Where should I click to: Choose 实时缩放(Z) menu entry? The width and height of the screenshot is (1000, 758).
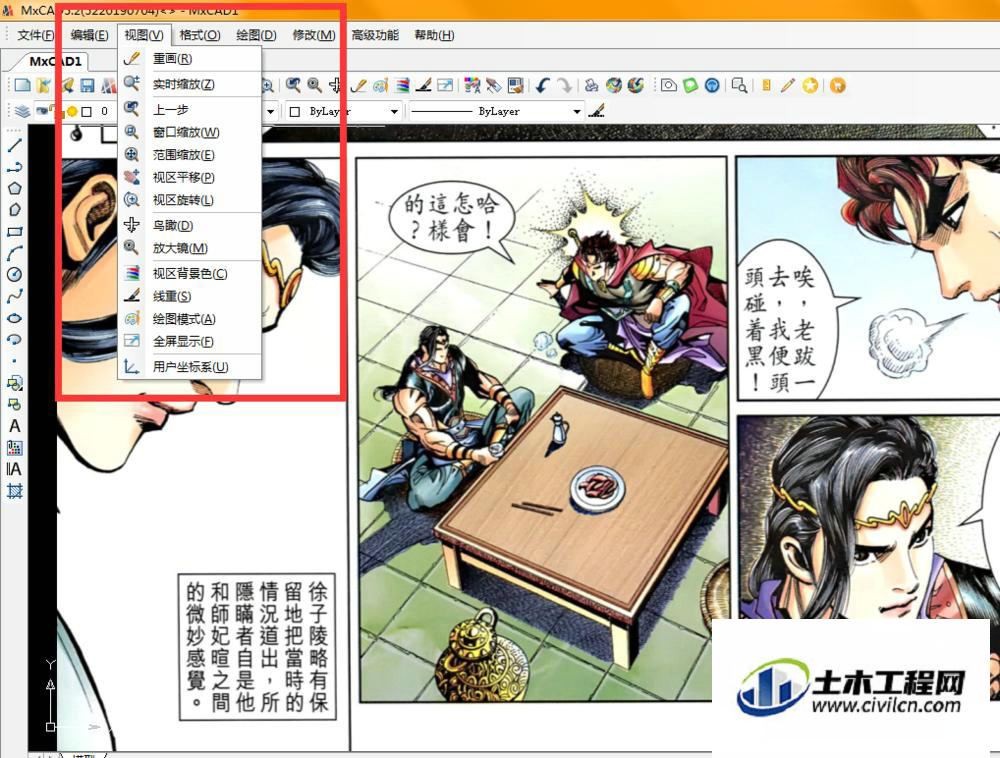click(190, 84)
